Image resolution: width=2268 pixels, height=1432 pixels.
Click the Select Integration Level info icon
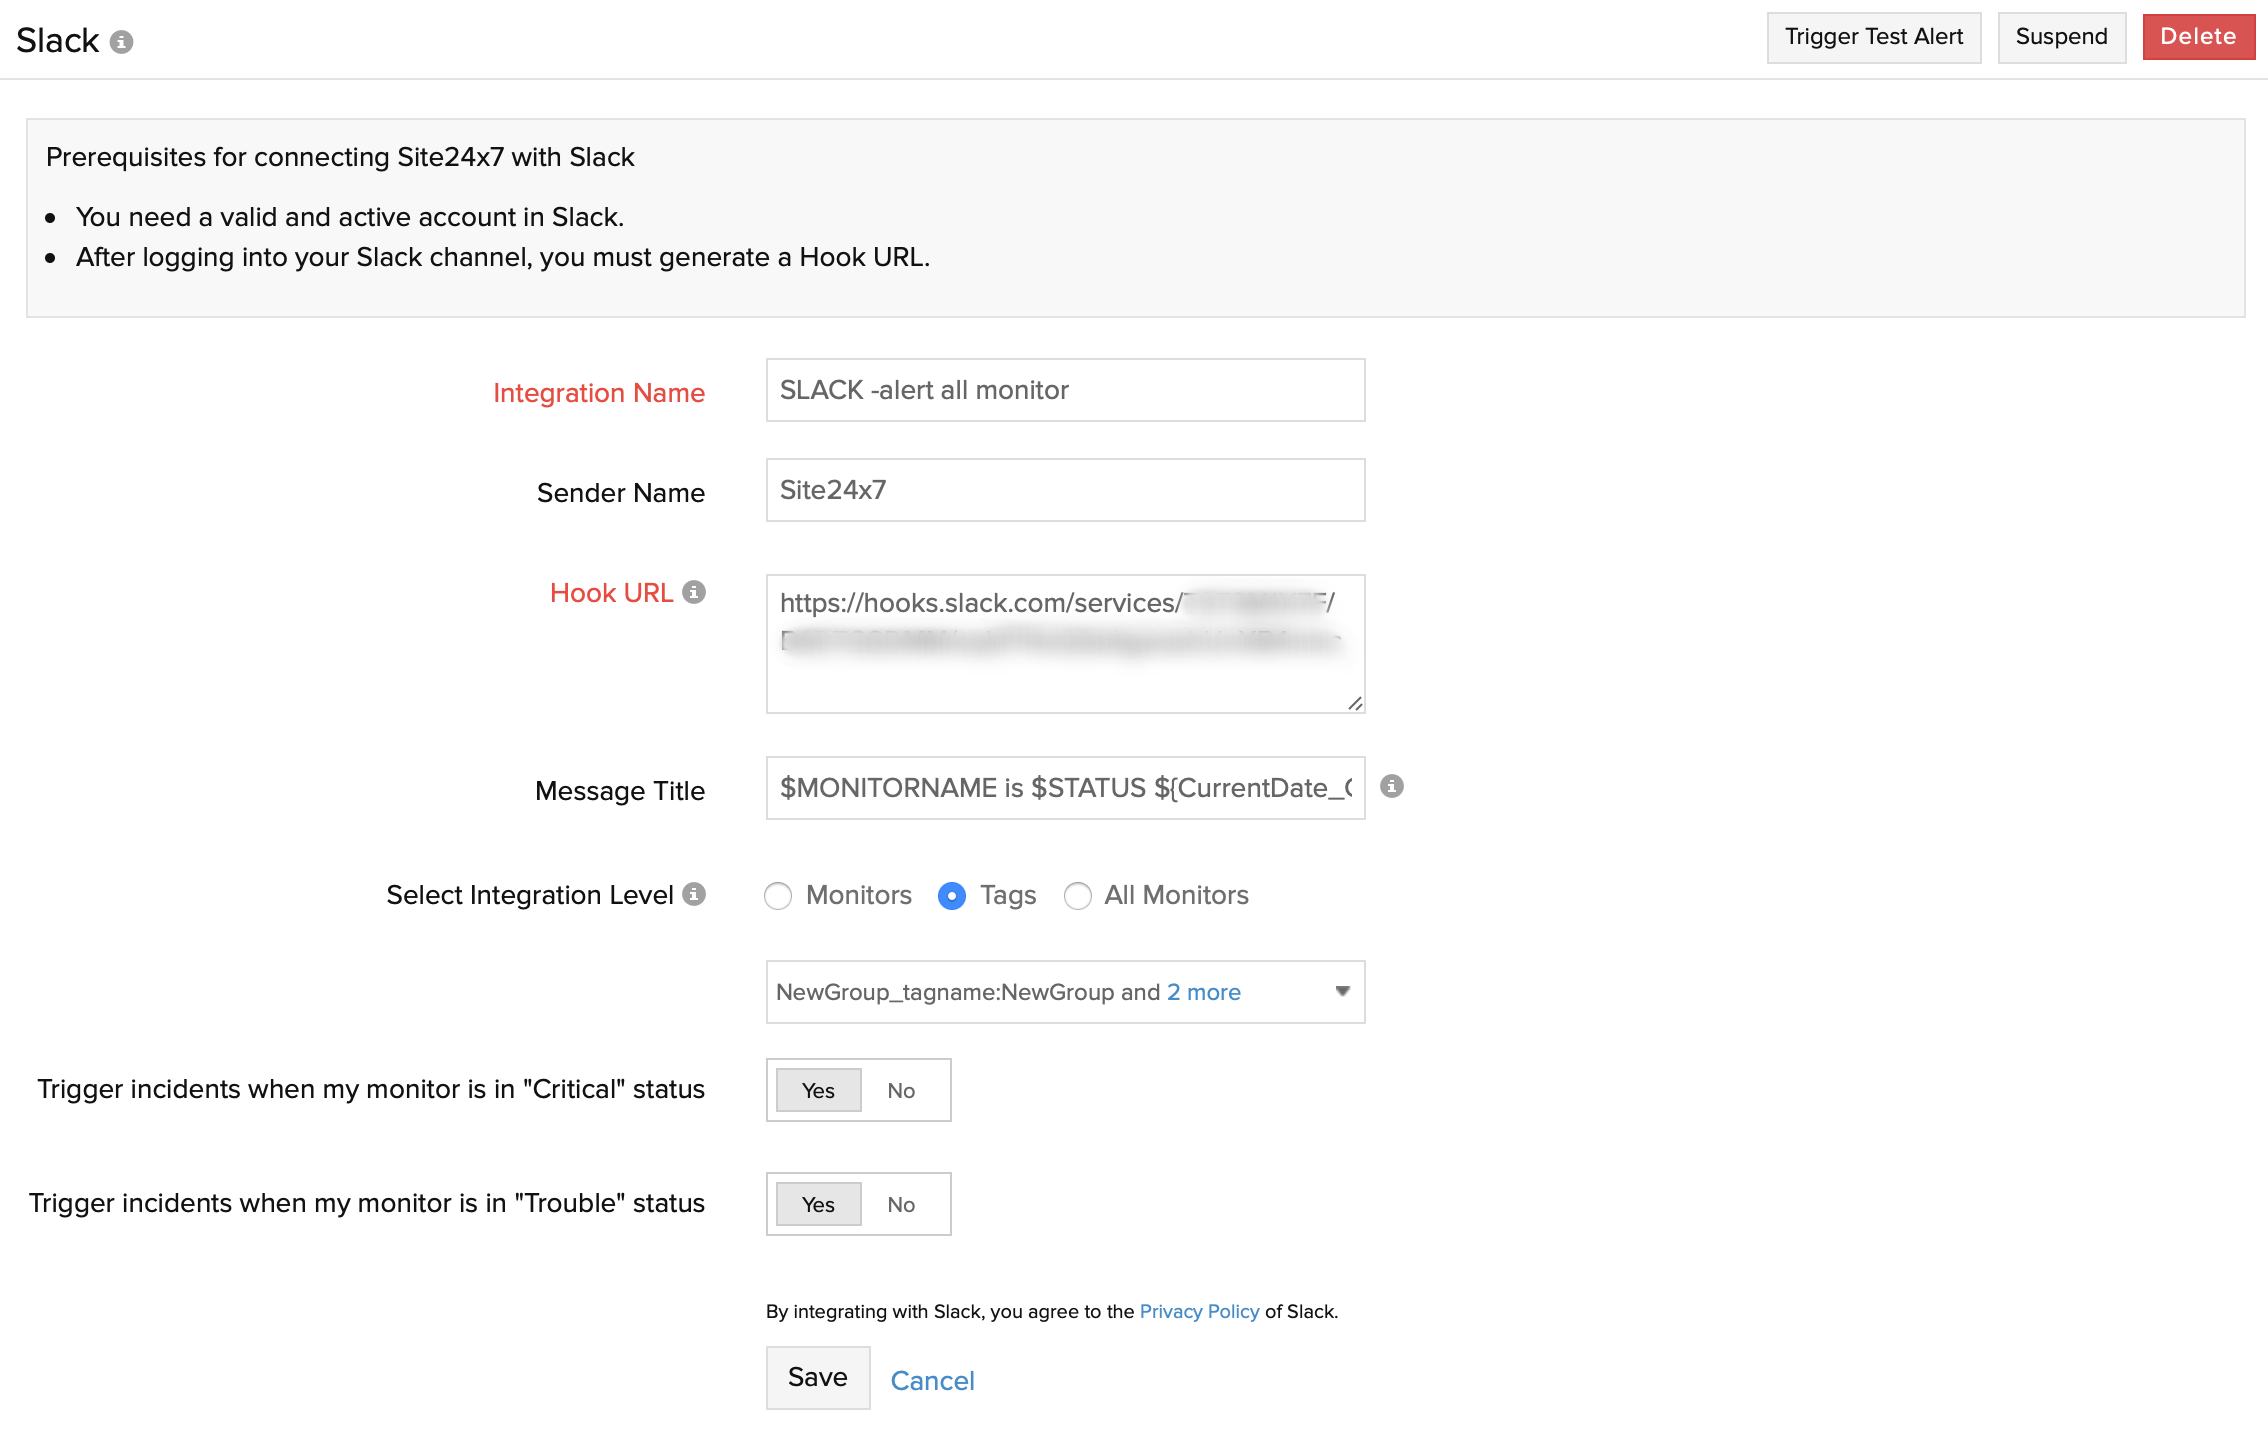(694, 894)
